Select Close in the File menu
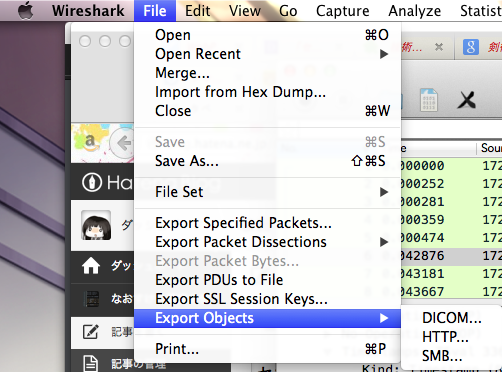This screenshot has width=502, height=372. click(x=267, y=111)
